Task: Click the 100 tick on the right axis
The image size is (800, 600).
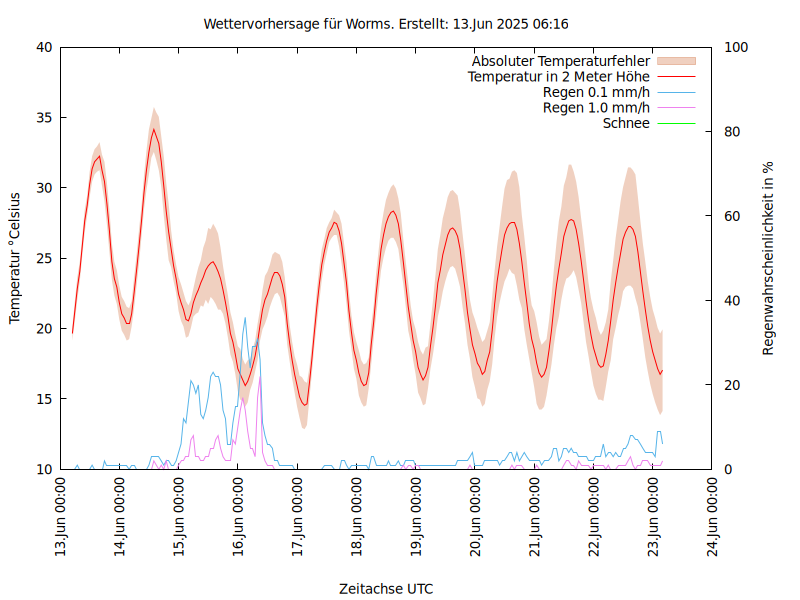Action: tap(735, 47)
